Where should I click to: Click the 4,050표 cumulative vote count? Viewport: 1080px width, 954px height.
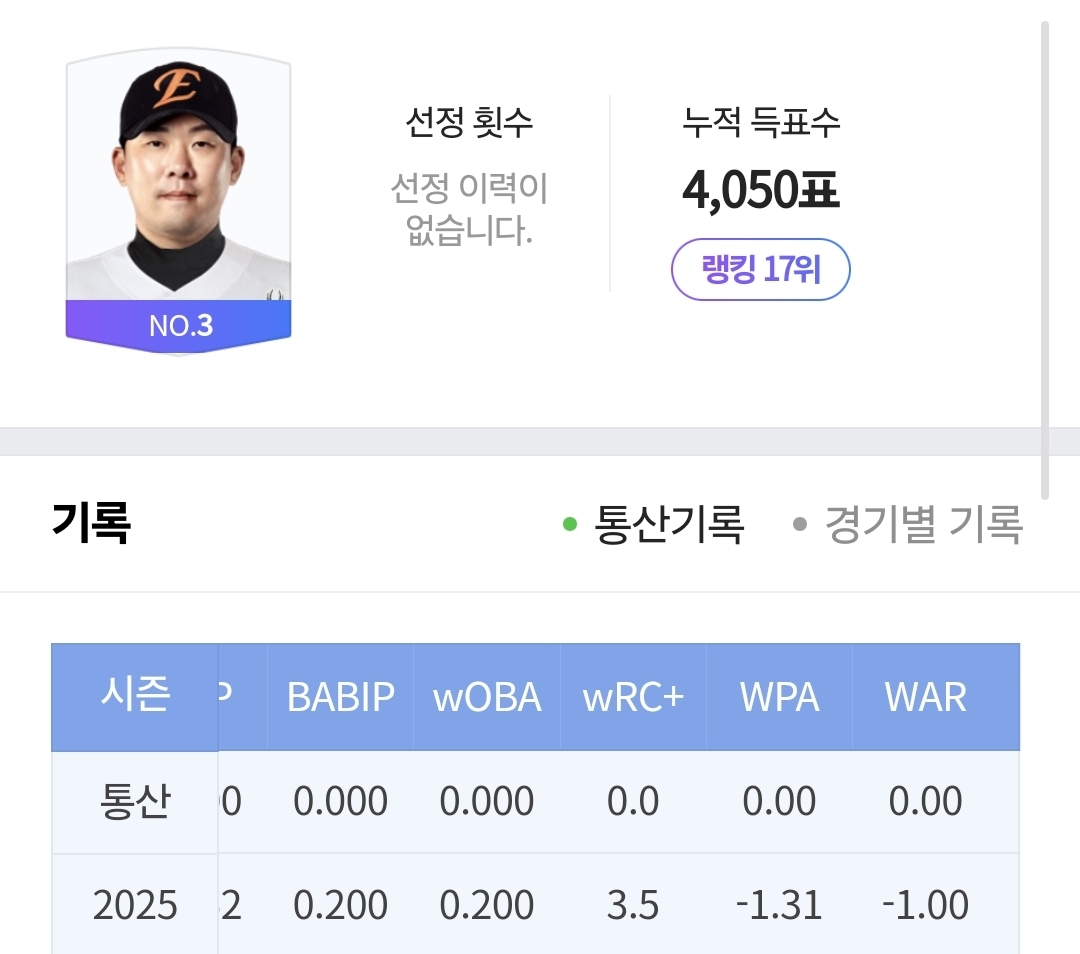tap(760, 190)
